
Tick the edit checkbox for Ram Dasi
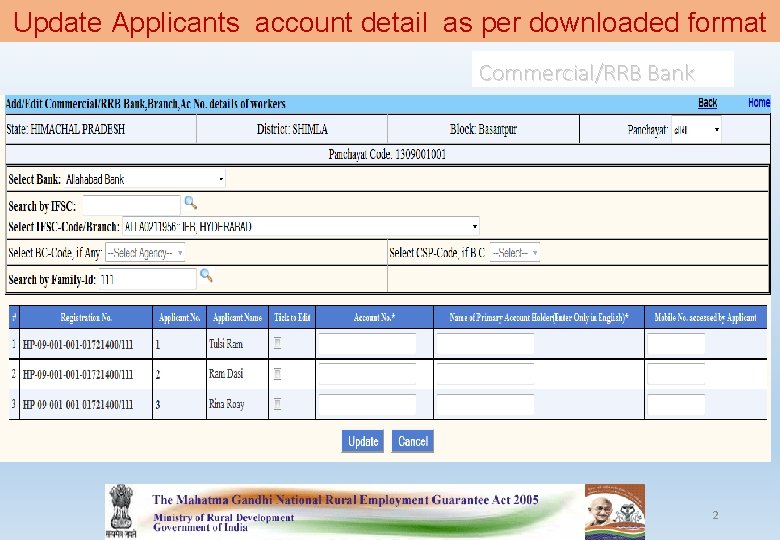coord(278,374)
